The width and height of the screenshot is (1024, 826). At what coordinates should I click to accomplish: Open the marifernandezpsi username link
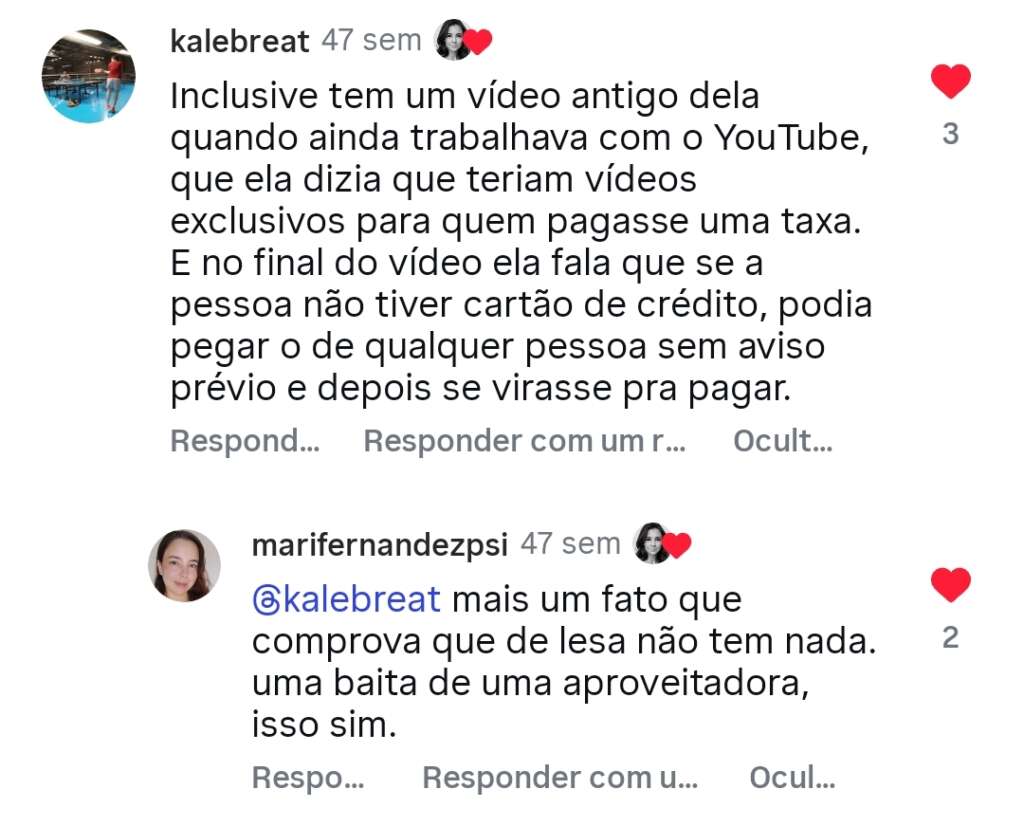coord(379,545)
